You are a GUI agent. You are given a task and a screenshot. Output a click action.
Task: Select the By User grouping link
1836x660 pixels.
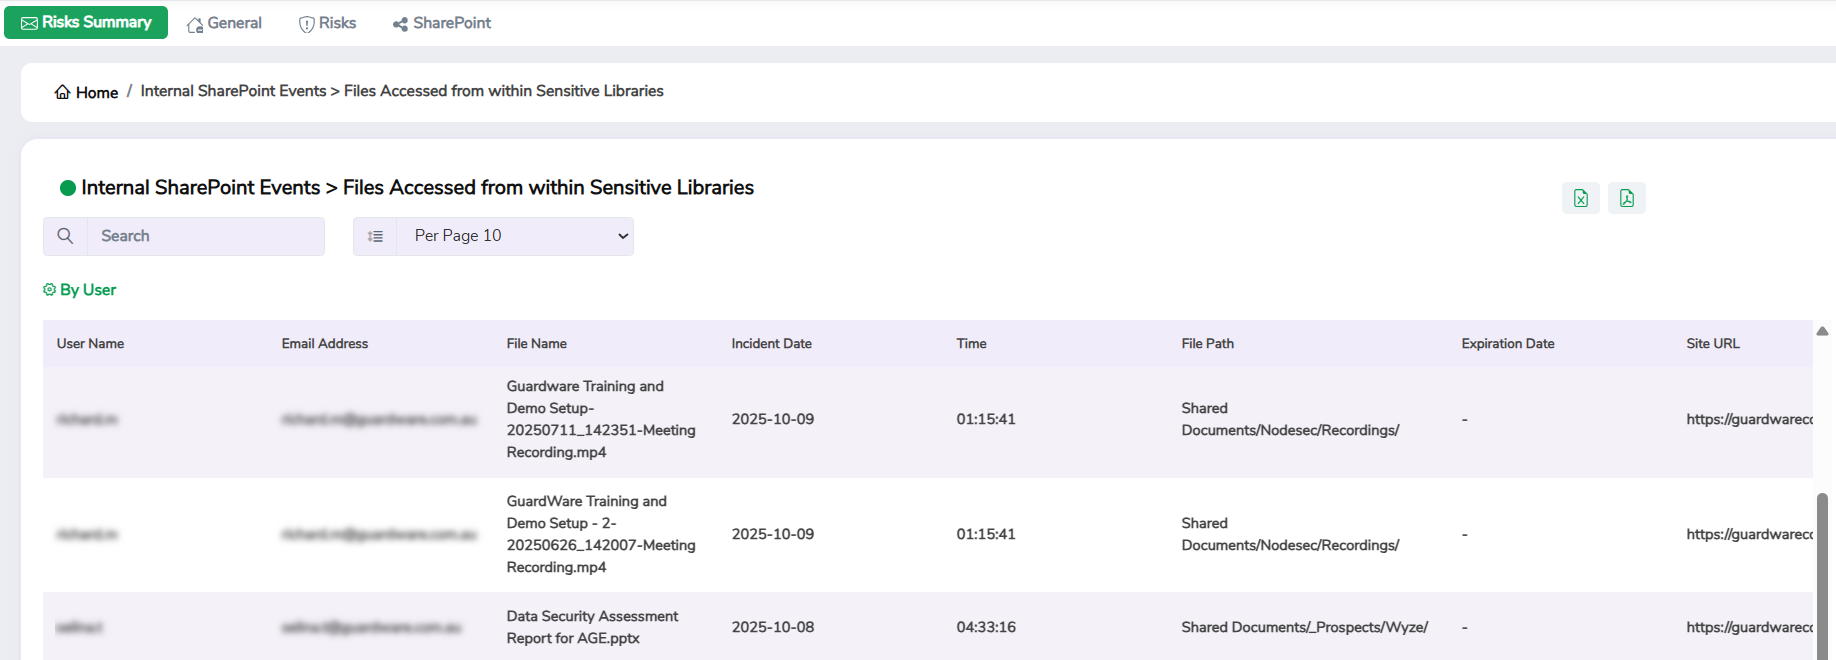[x=88, y=290]
